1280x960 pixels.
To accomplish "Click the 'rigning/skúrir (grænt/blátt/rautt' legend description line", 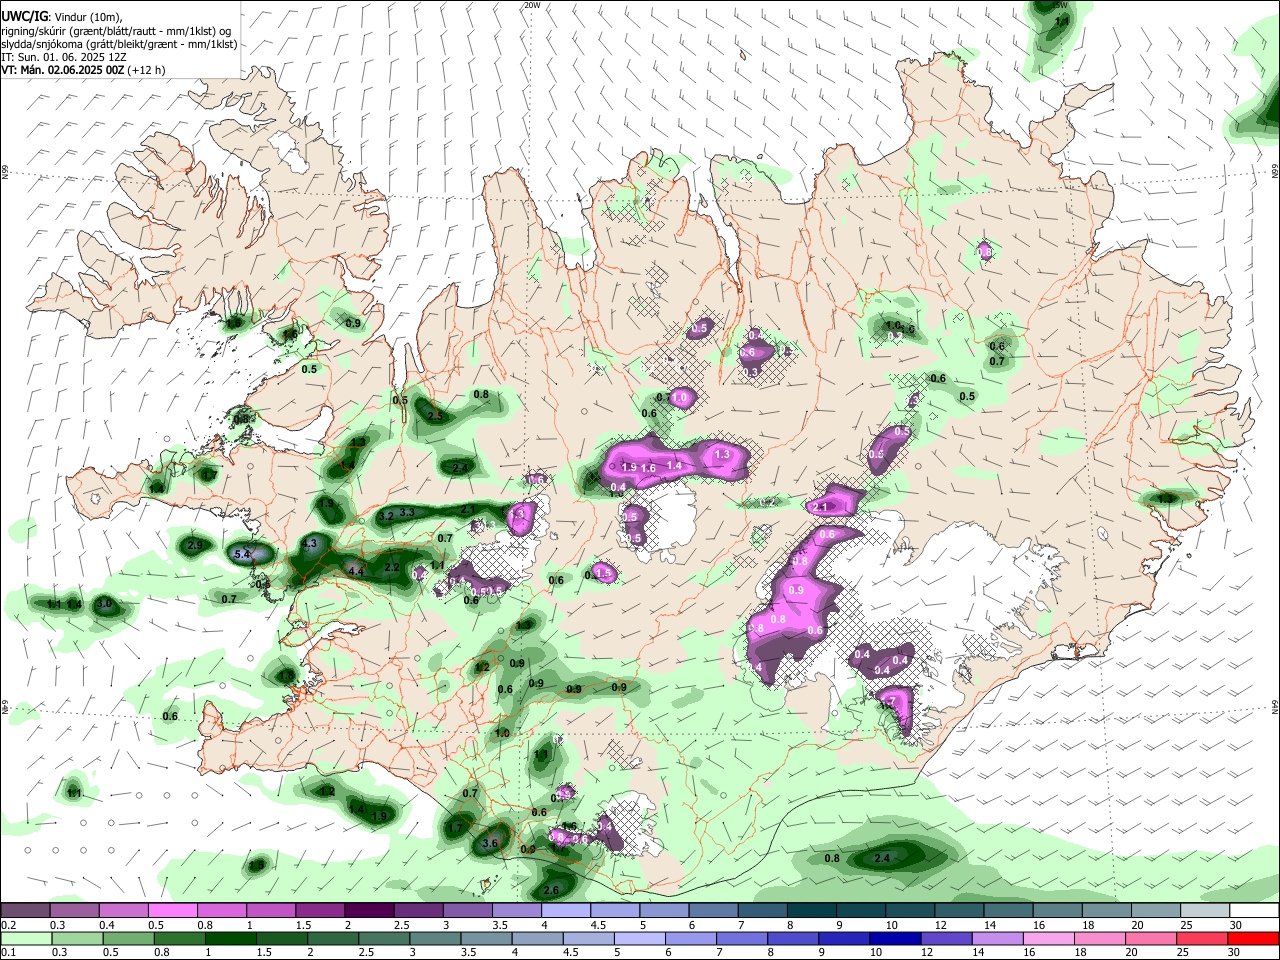I will 115,31.
